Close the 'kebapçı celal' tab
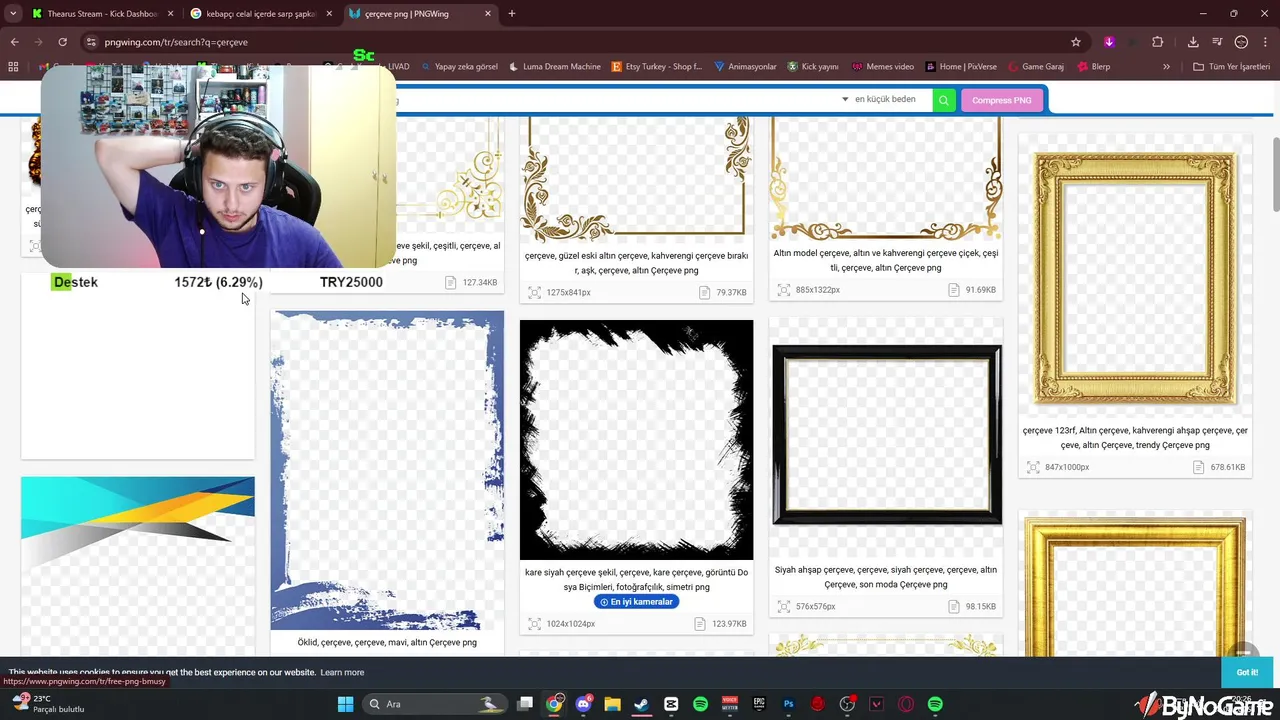1280x720 pixels. (x=329, y=14)
